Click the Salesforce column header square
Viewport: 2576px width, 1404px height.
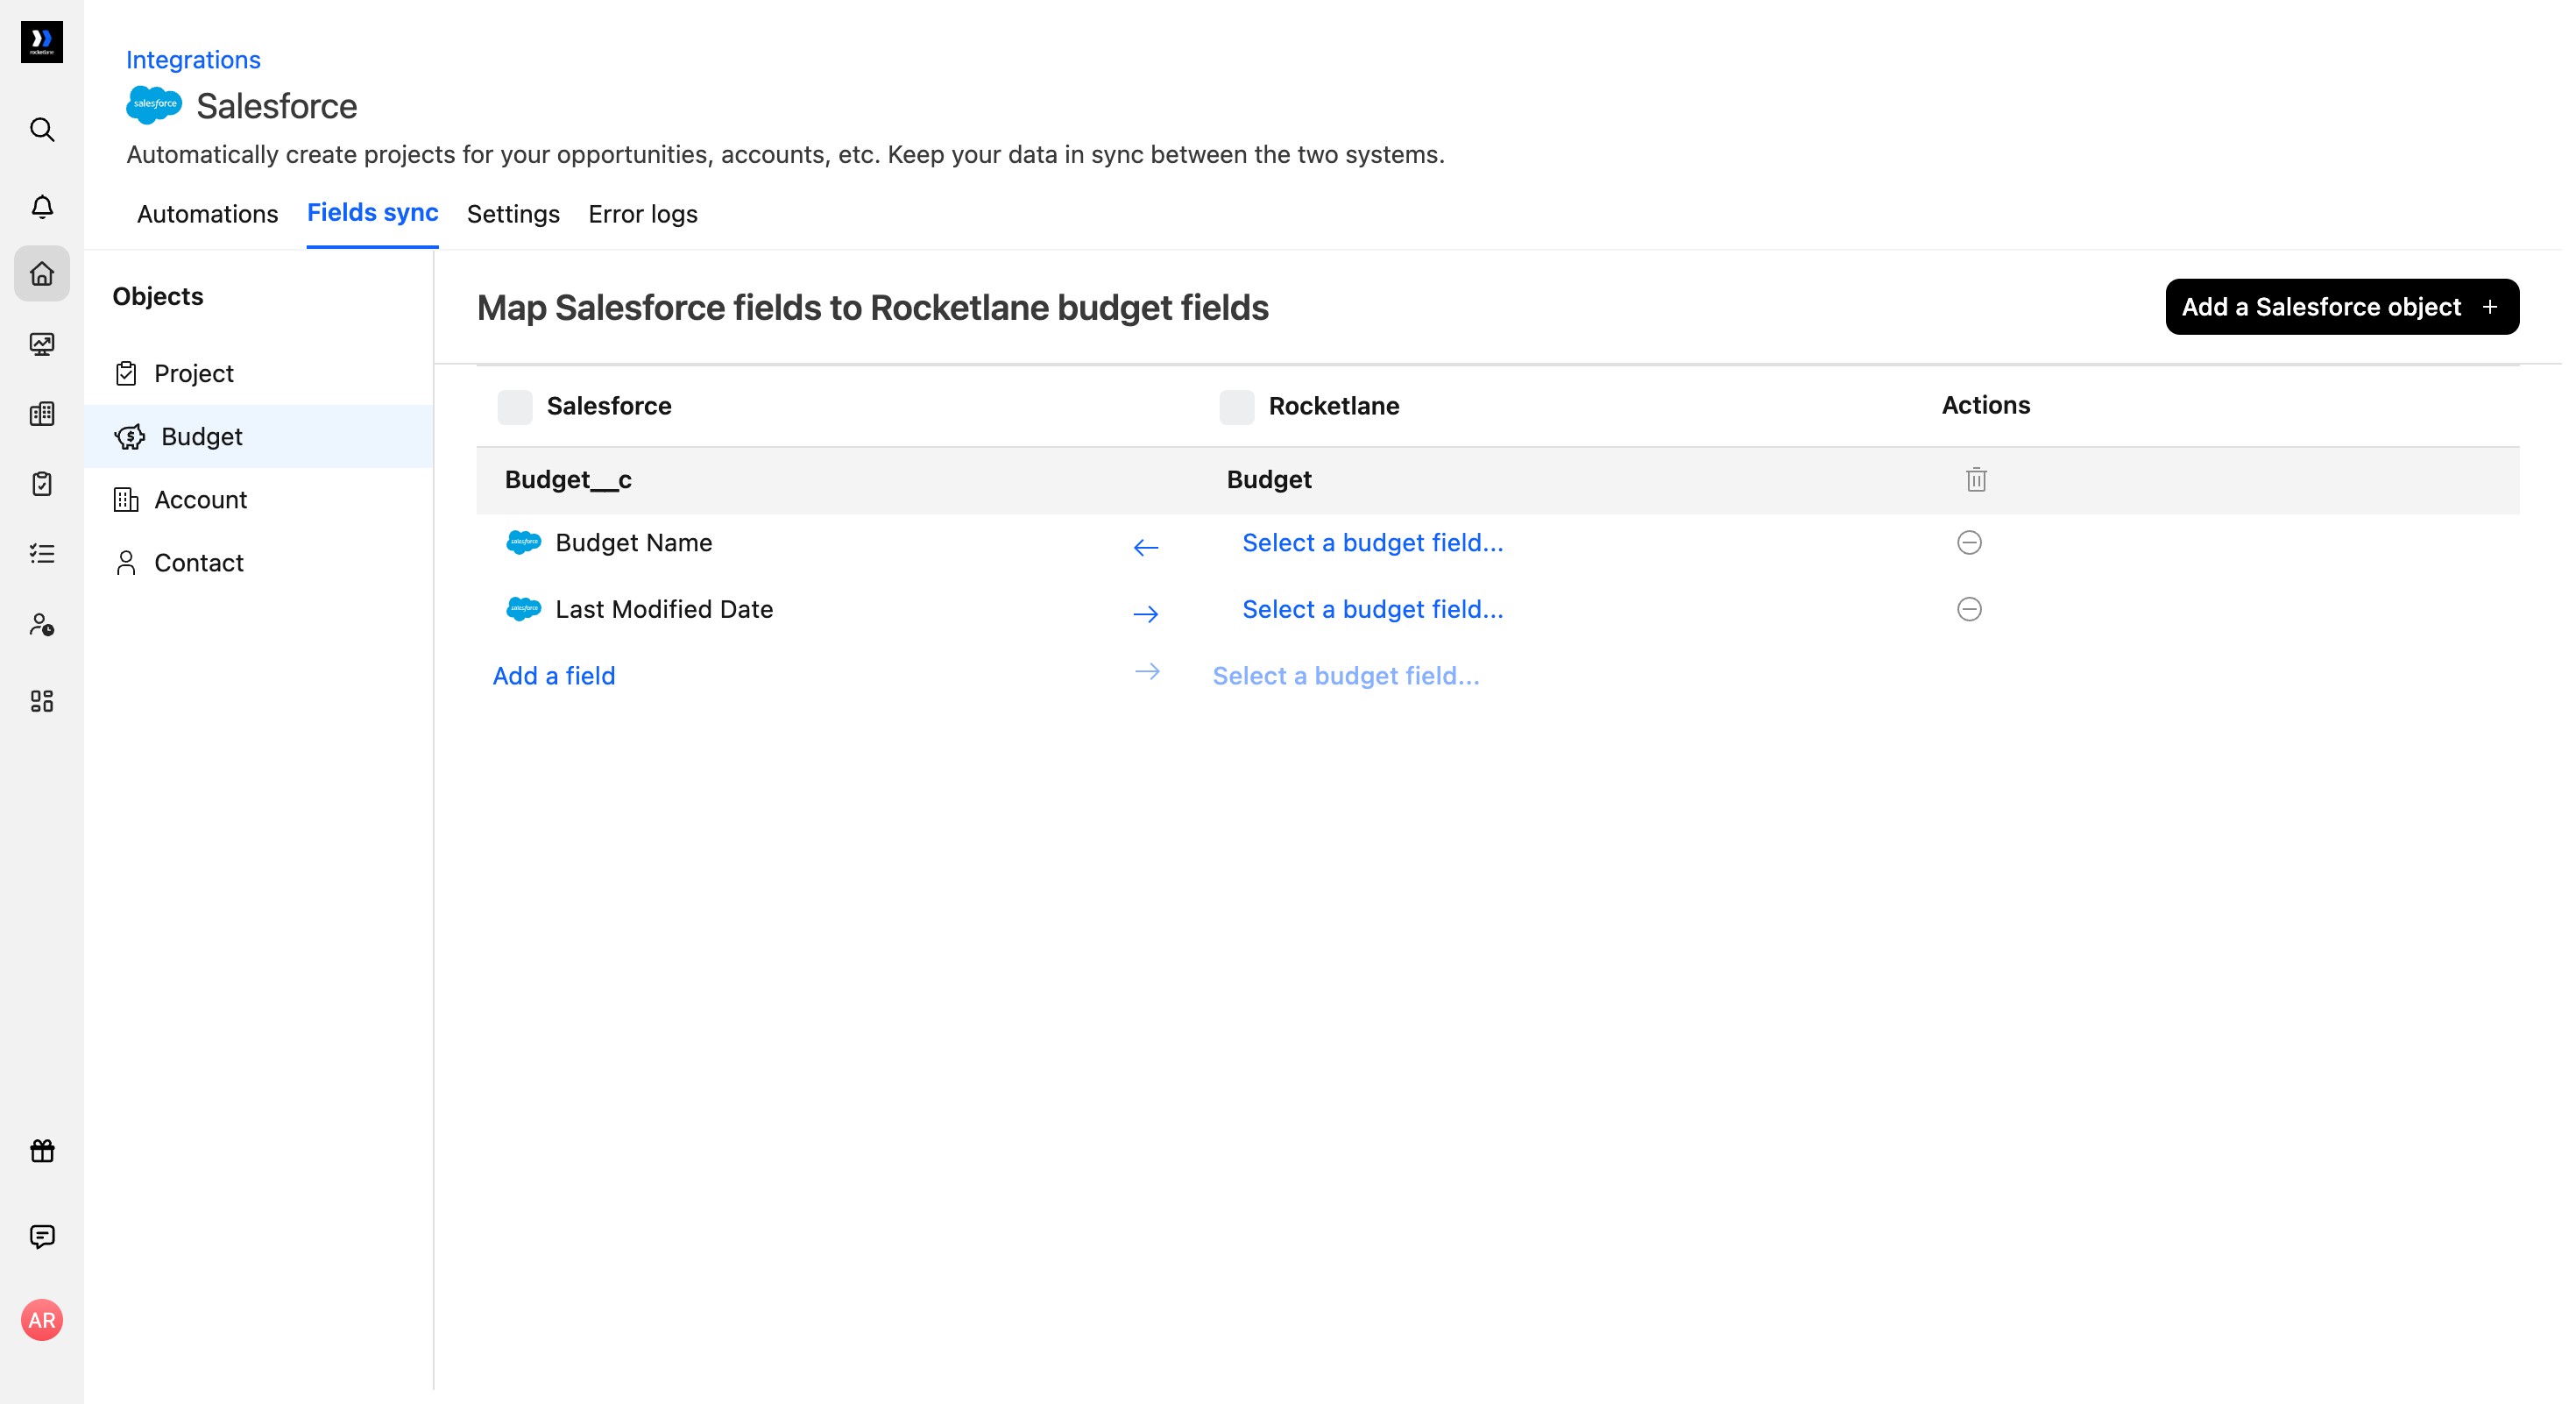(515, 407)
